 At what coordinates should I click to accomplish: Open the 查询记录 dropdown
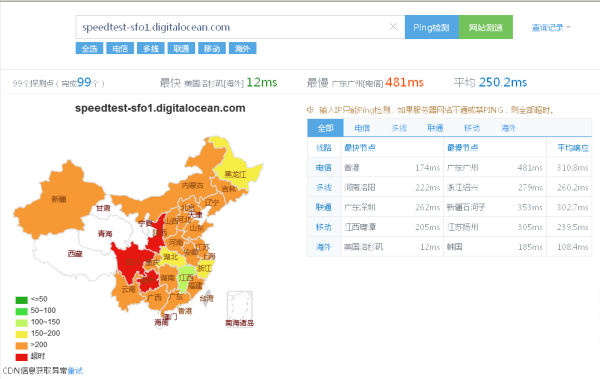[x=551, y=28]
